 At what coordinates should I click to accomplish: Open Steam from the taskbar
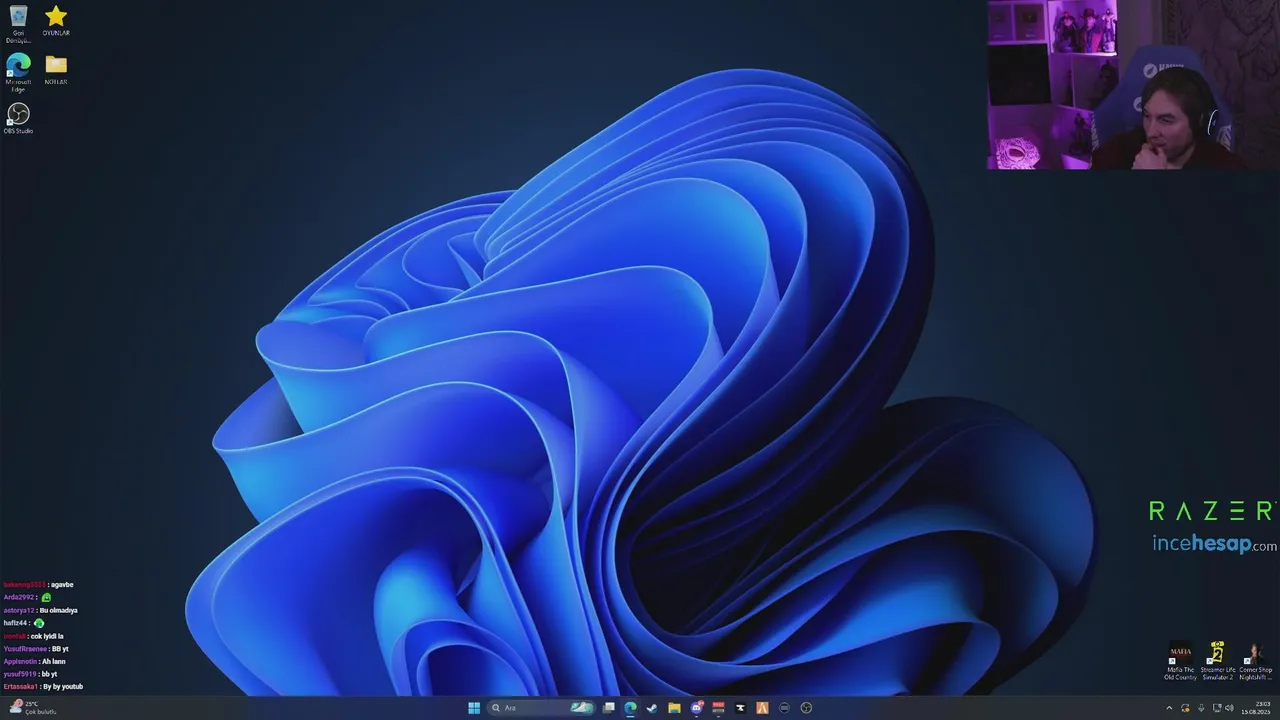652,708
